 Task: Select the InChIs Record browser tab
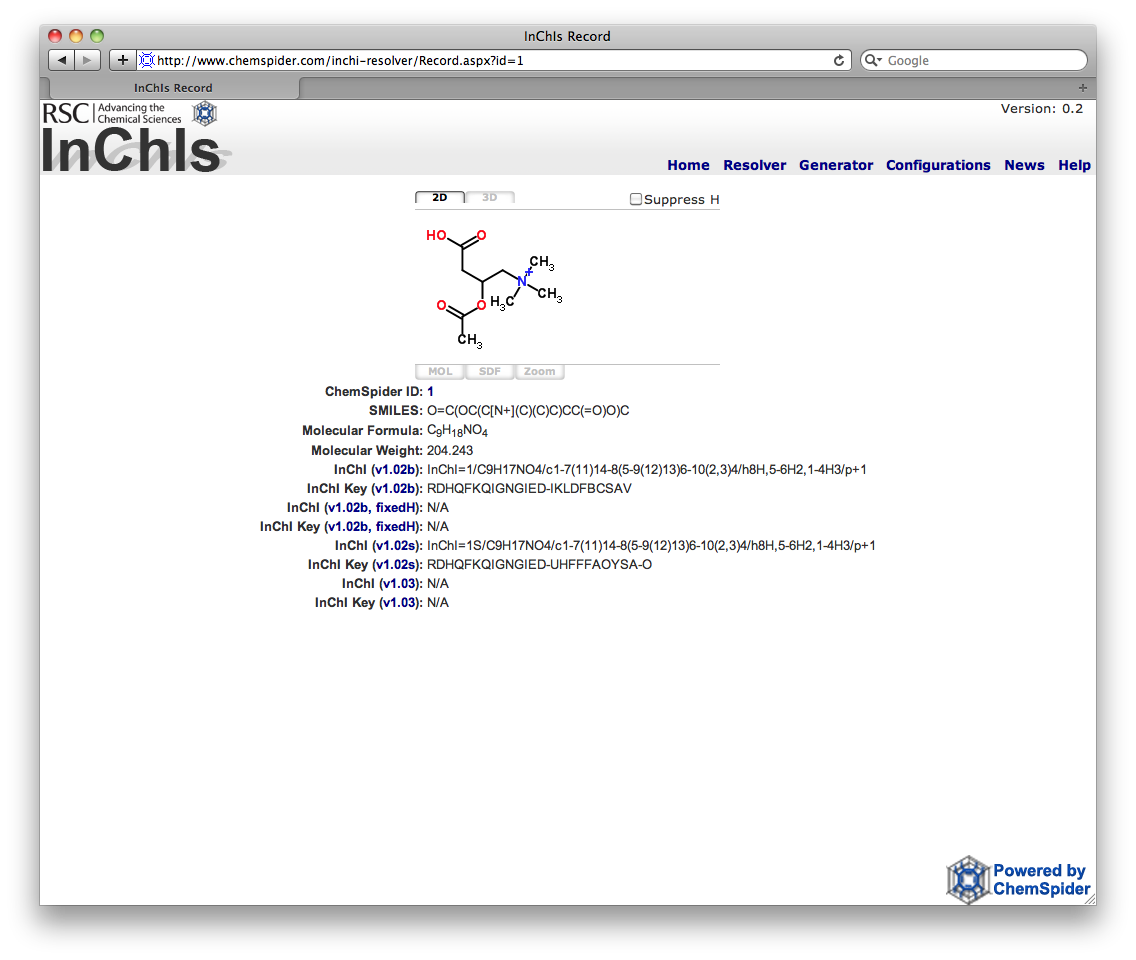click(x=173, y=88)
